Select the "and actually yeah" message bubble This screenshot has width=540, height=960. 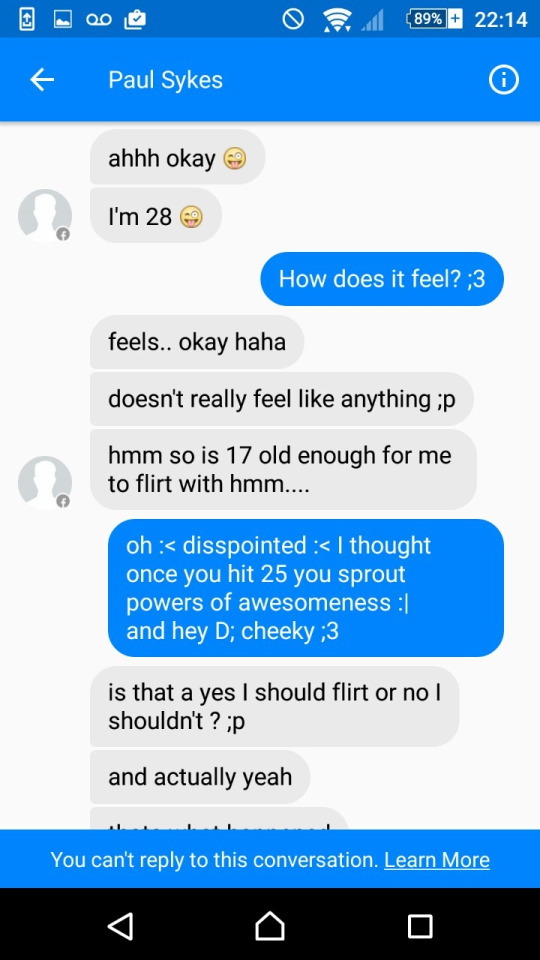coord(200,776)
